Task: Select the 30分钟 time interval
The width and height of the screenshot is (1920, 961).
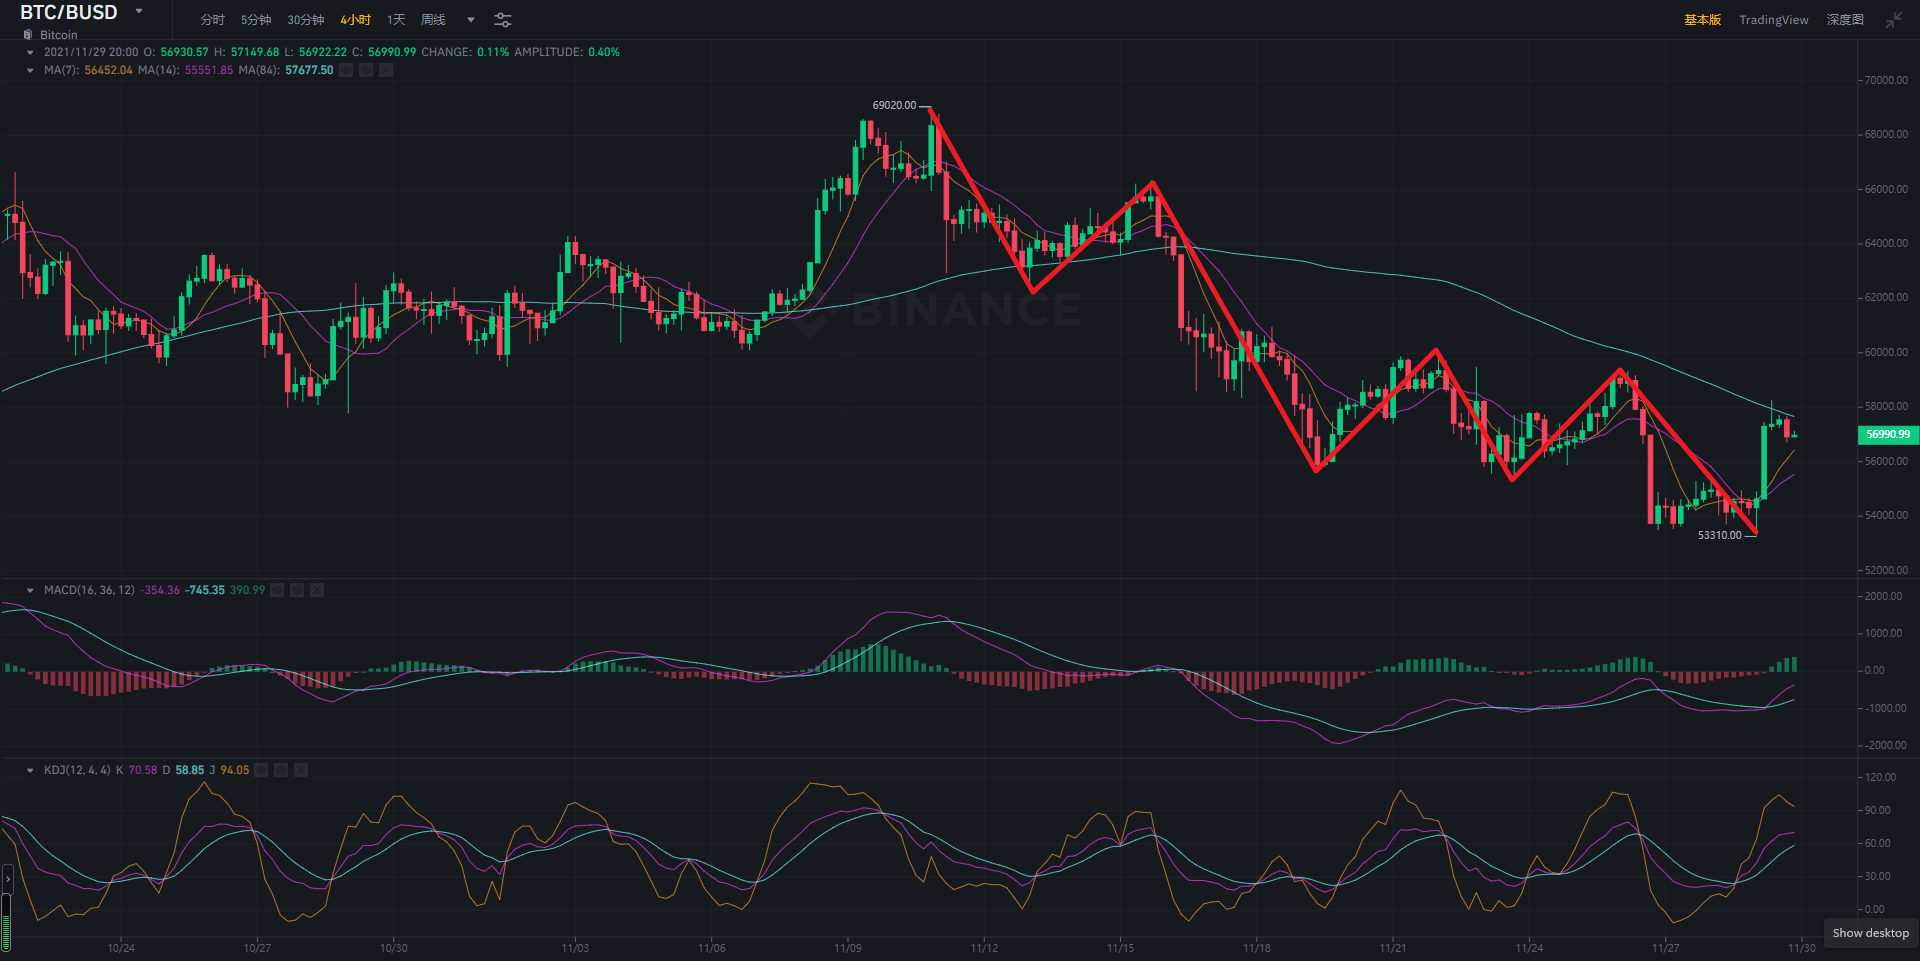Action: [305, 20]
